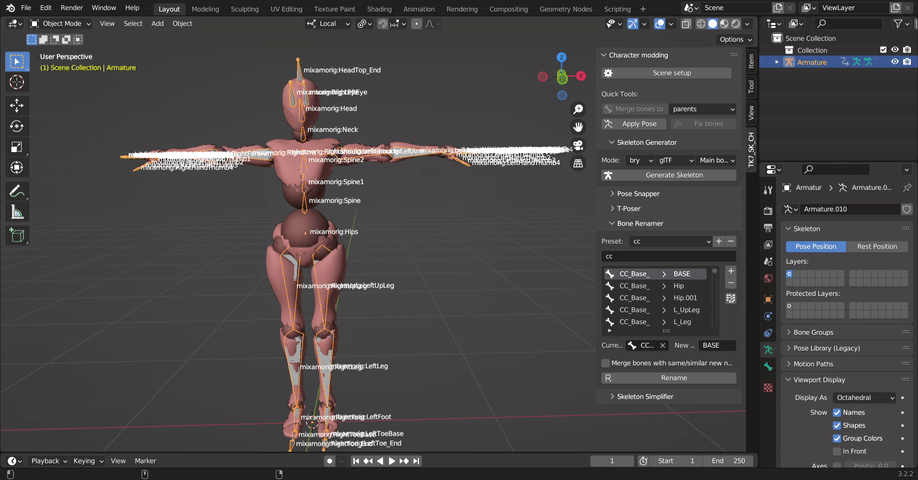The image size is (918, 480).
Task: Toggle Collection exclude checkbox in outliner
Action: click(x=883, y=50)
